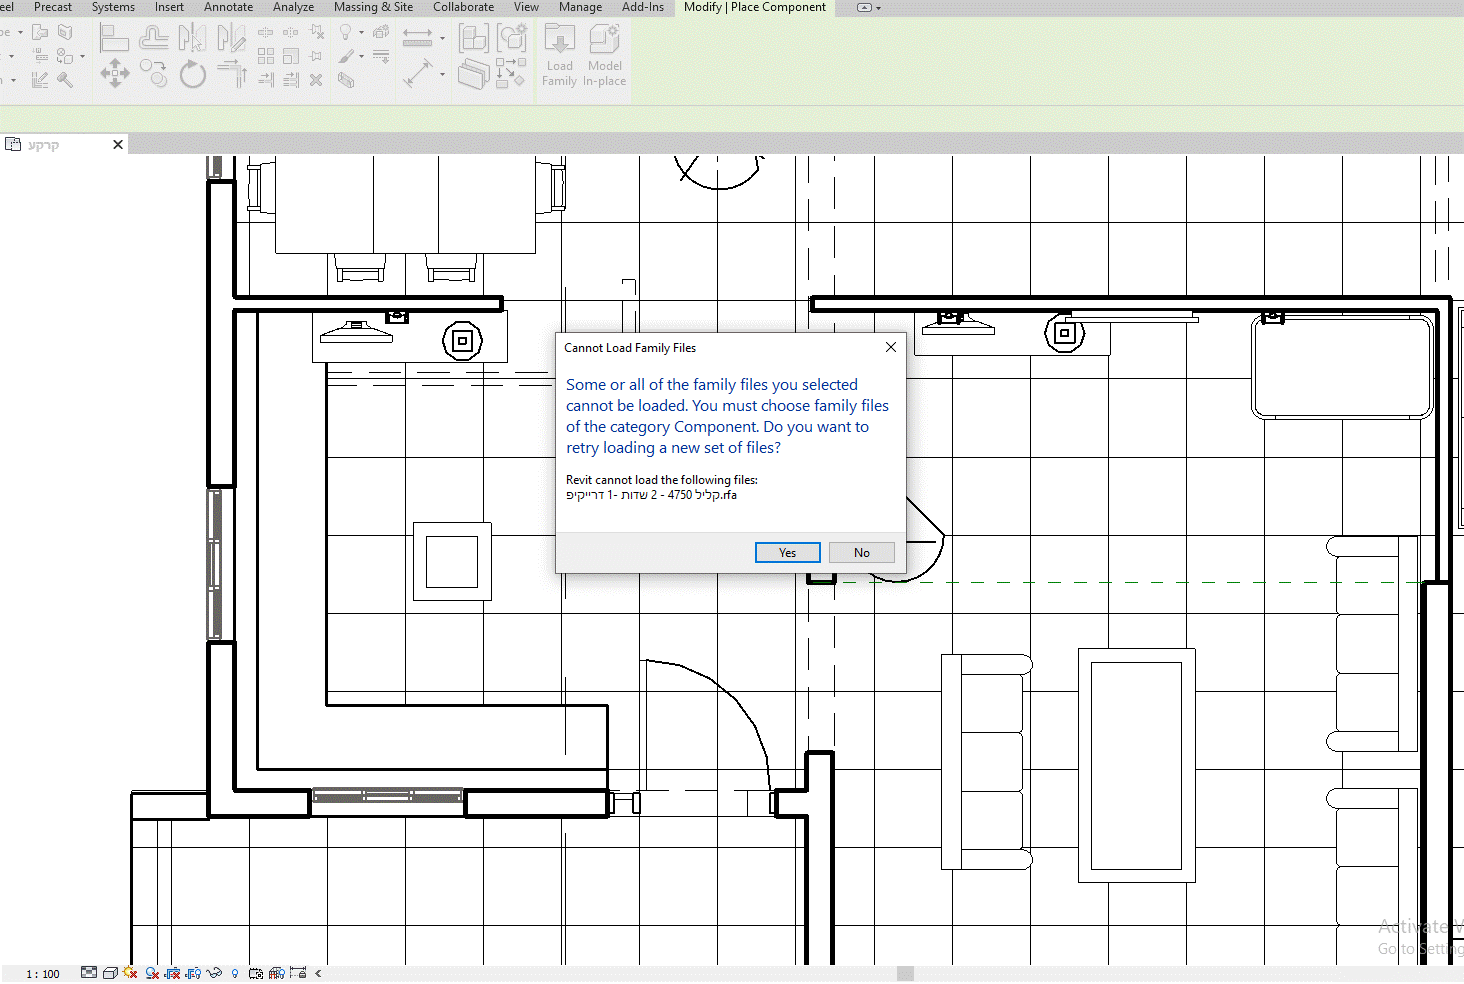1464x984 pixels.
Task: Click Yes to retry loading files
Action: pos(788,552)
